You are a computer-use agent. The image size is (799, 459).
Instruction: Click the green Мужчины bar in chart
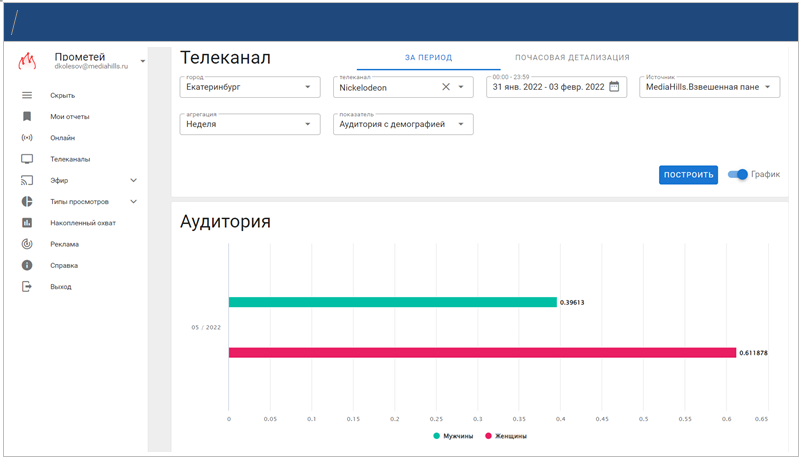[392, 302]
